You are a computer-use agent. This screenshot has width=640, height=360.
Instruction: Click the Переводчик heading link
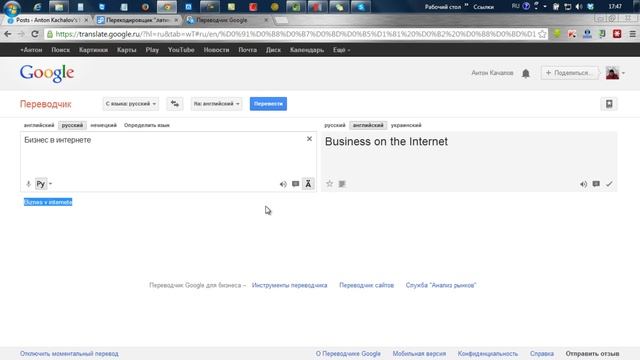pyautogui.click(x=45, y=104)
